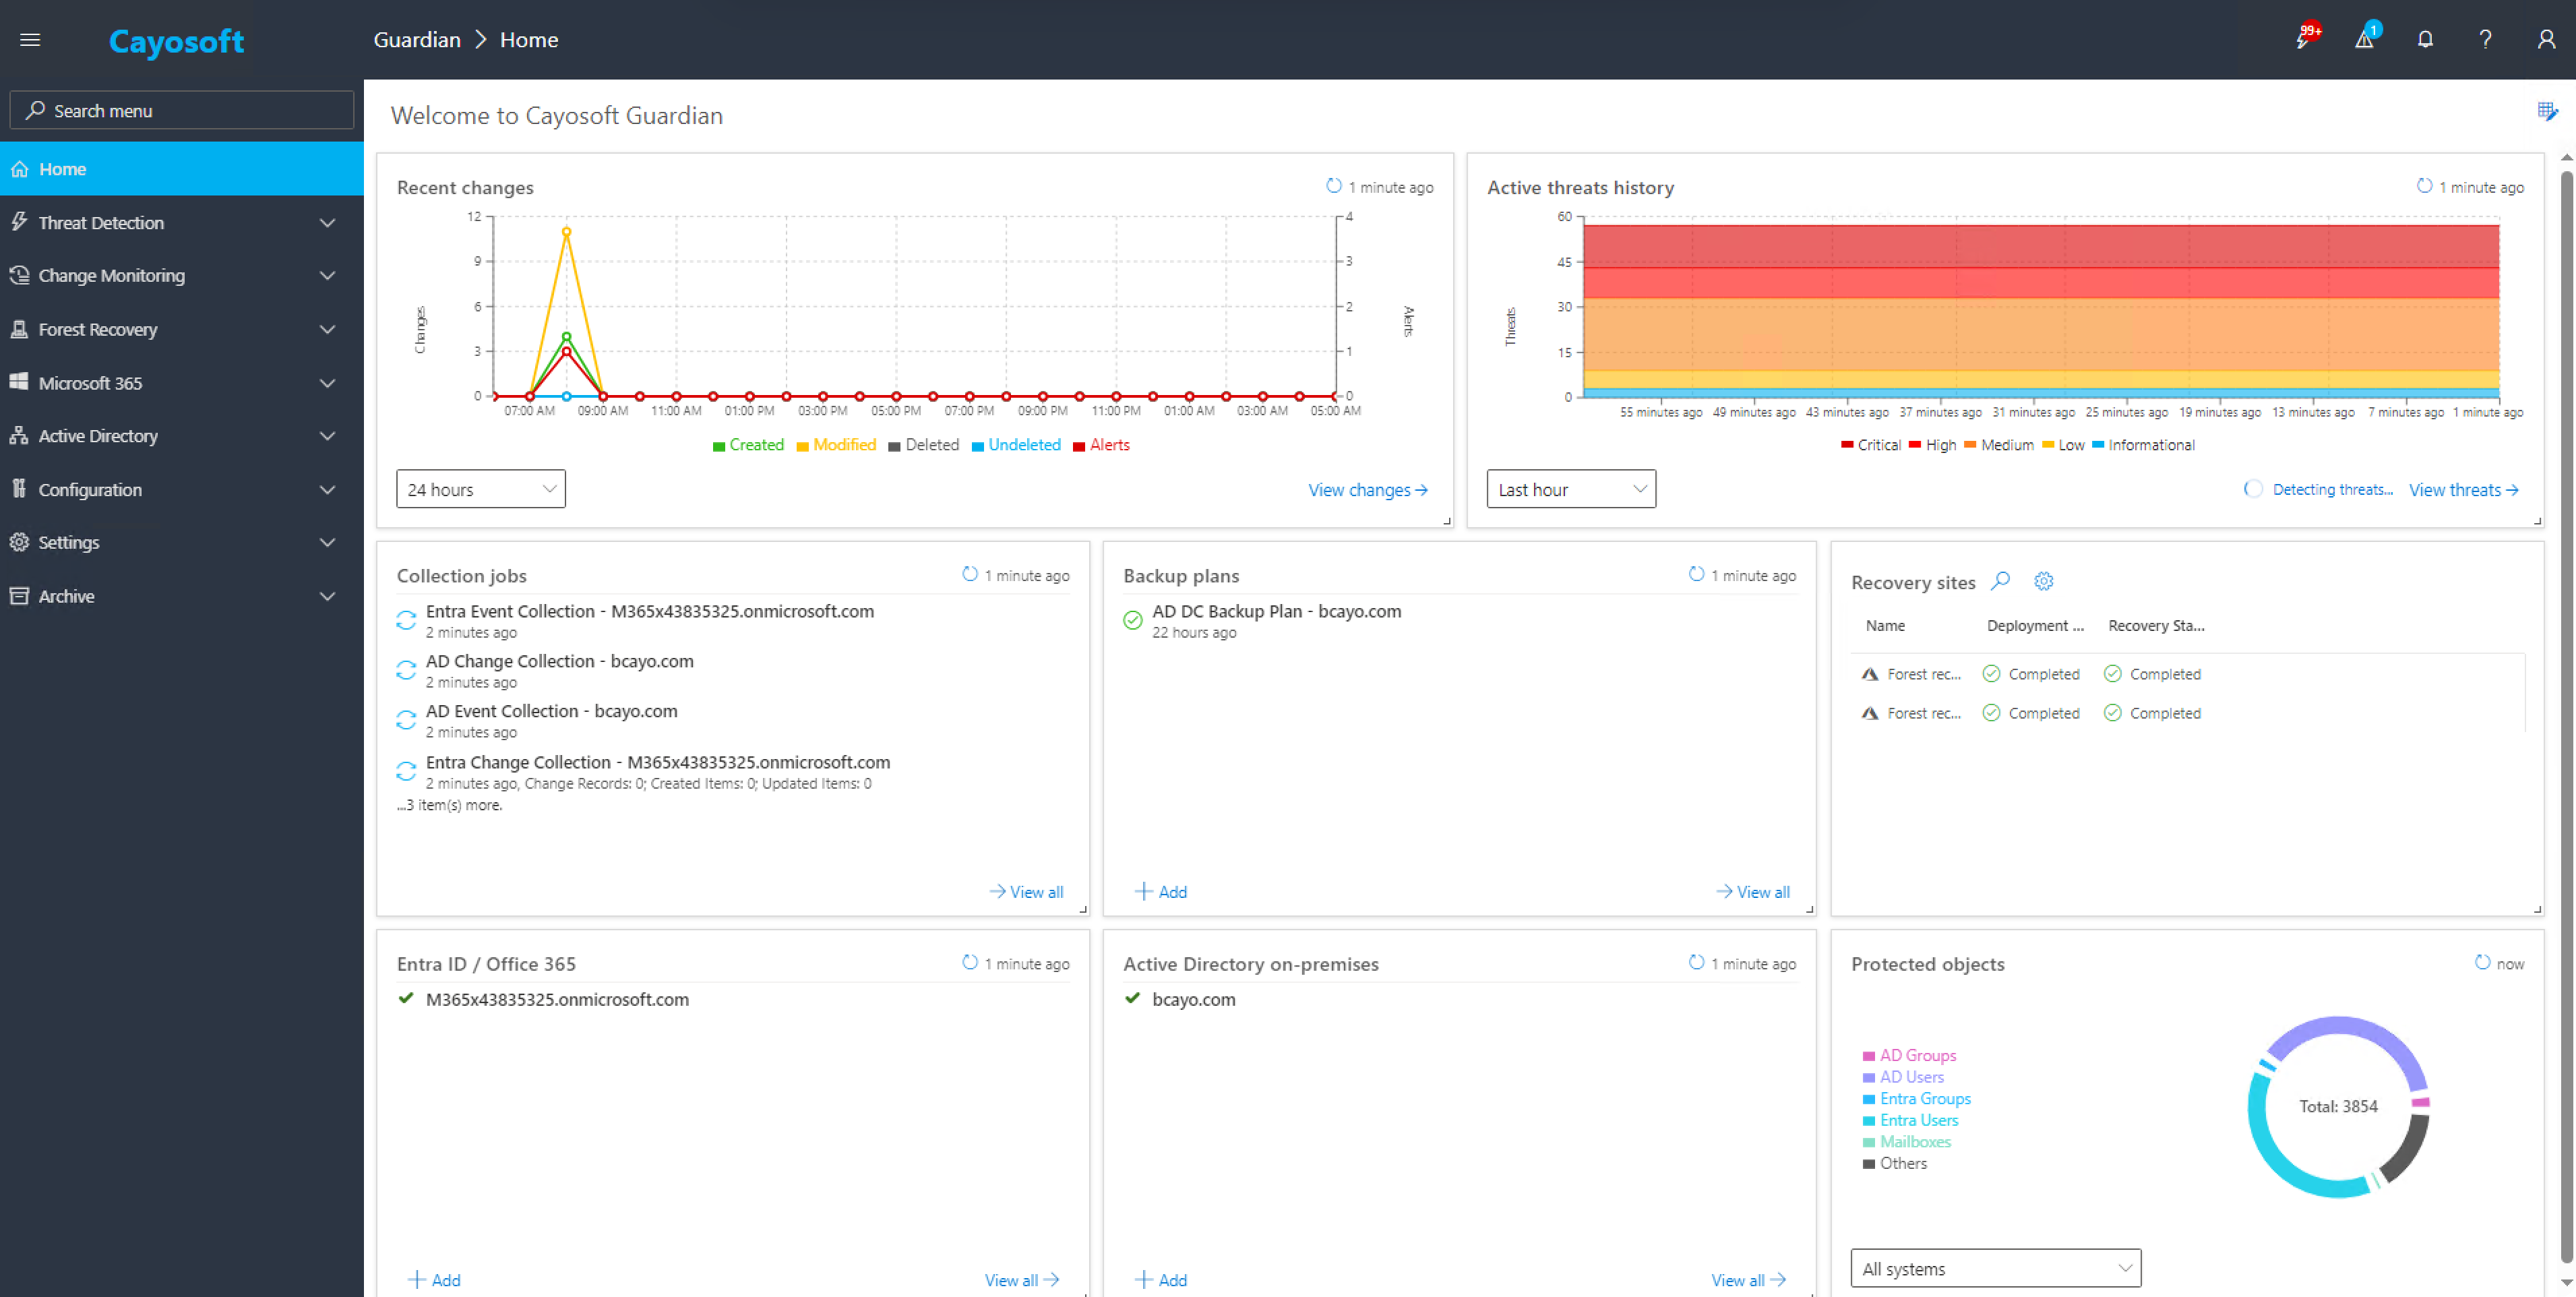Refresh the Protected objects widget
Viewport: 2576px width, 1297px height.
click(x=2482, y=962)
